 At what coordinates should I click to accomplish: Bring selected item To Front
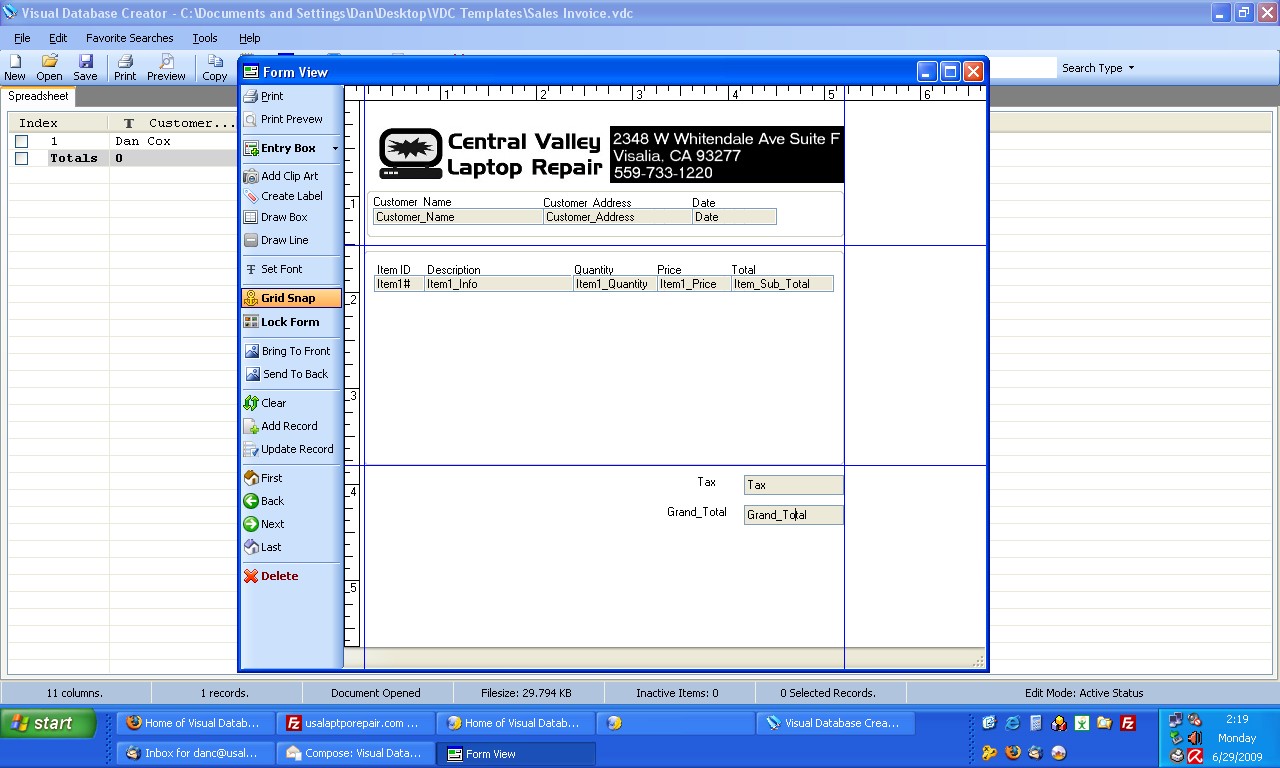288,351
